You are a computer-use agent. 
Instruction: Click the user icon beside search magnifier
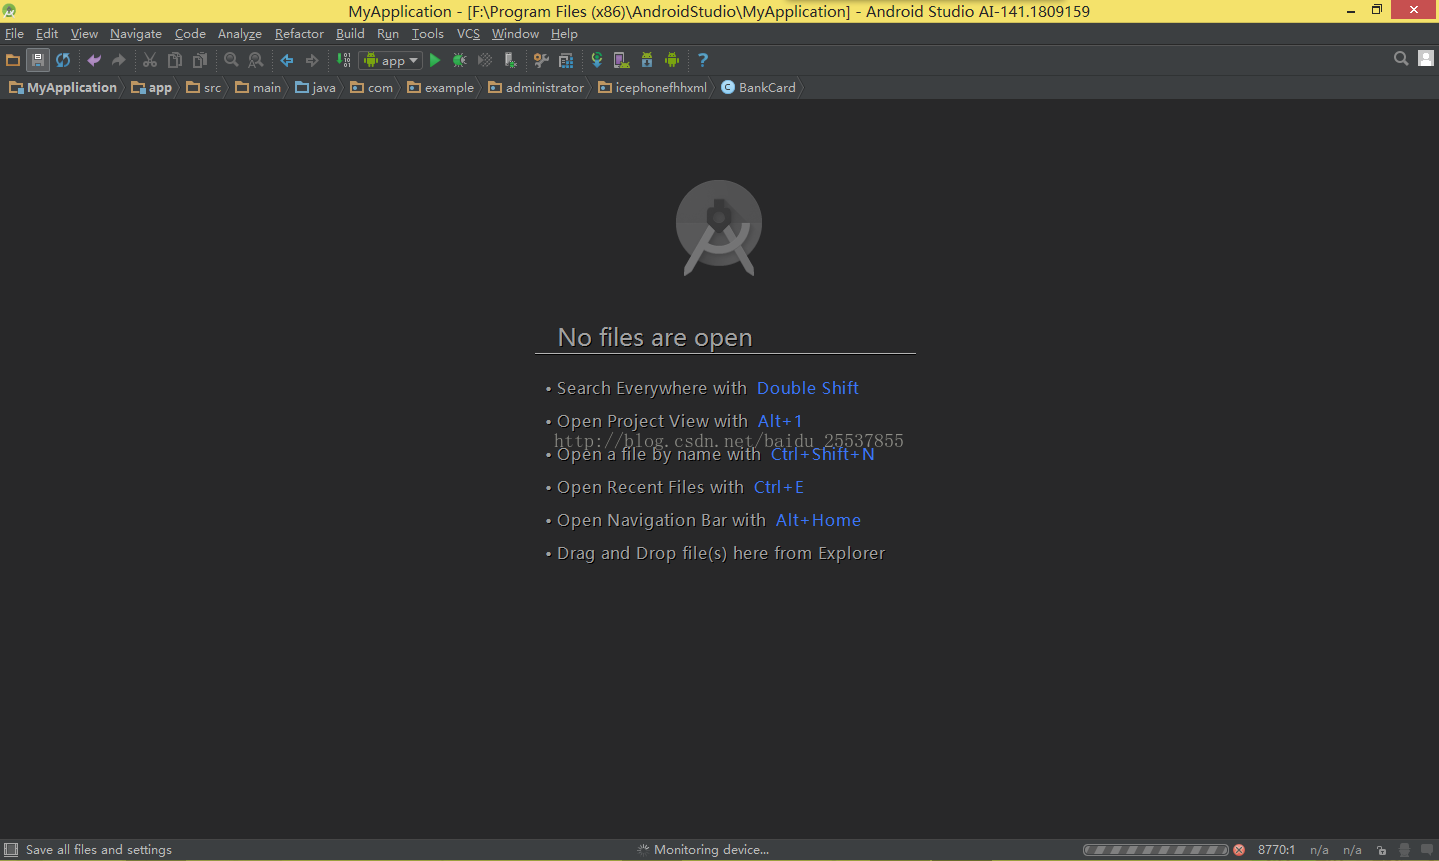(1426, 59)
